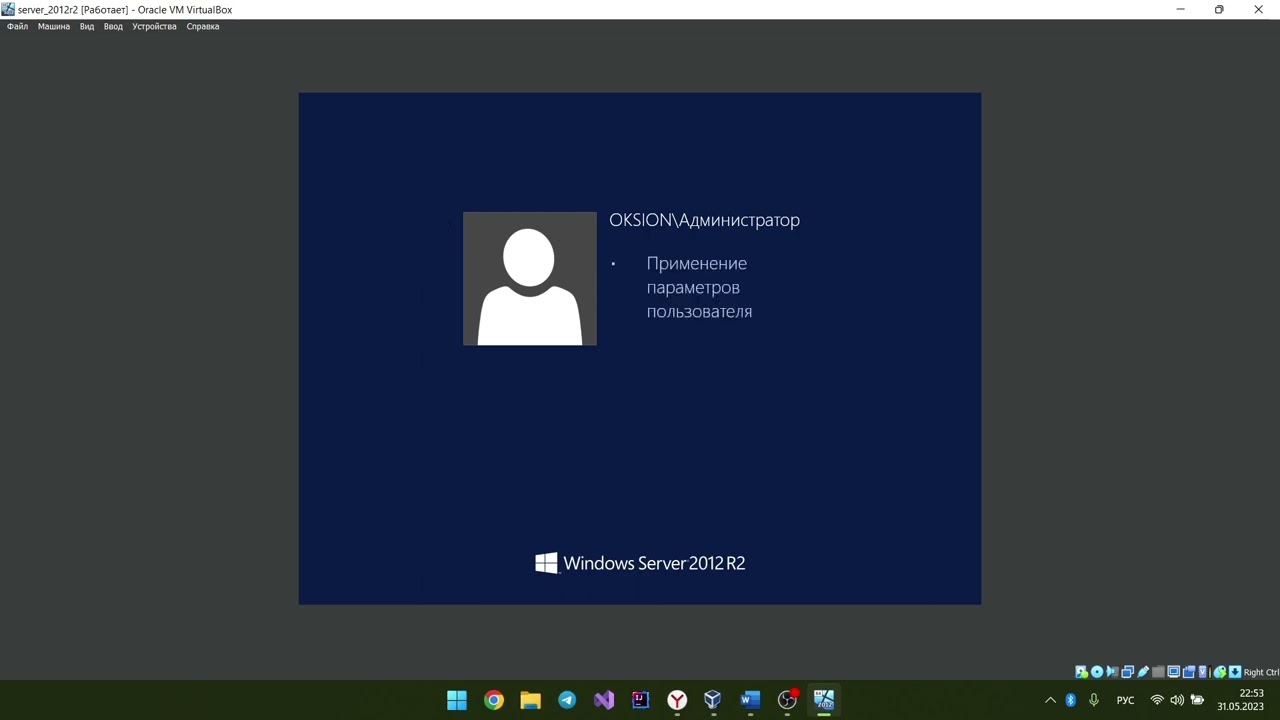Open the Устройства menu
This screenshot has width=1280, height=720.
click(154, 26)
